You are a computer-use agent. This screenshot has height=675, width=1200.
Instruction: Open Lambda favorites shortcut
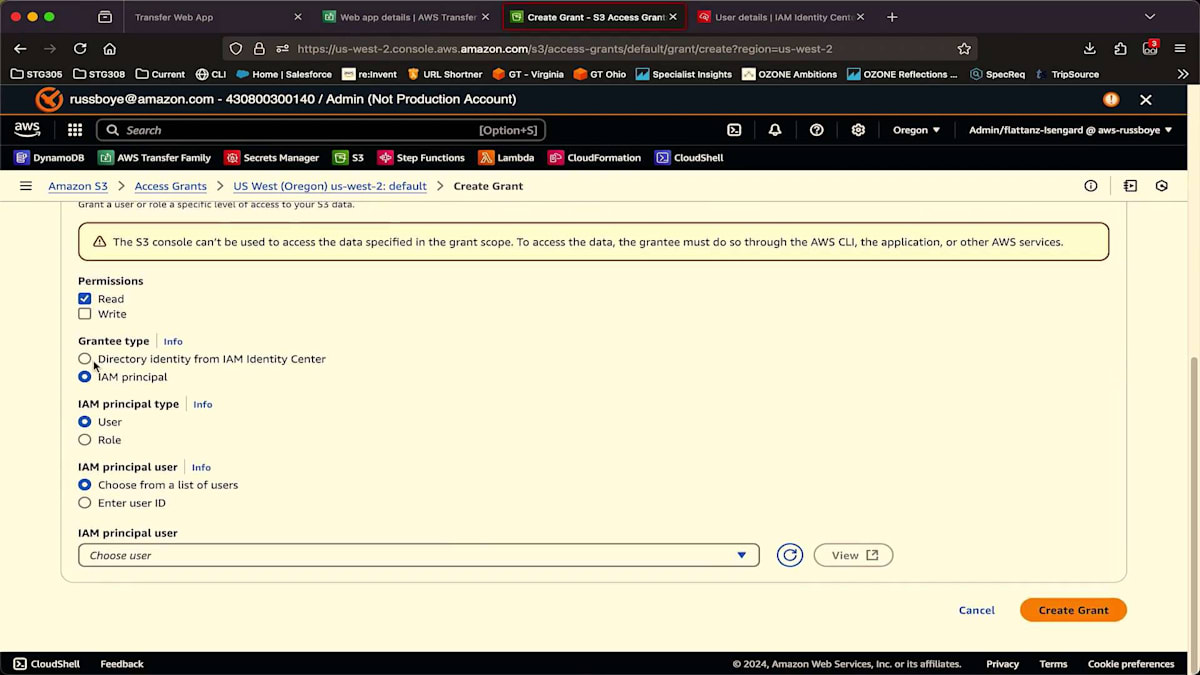click(506, 158)
